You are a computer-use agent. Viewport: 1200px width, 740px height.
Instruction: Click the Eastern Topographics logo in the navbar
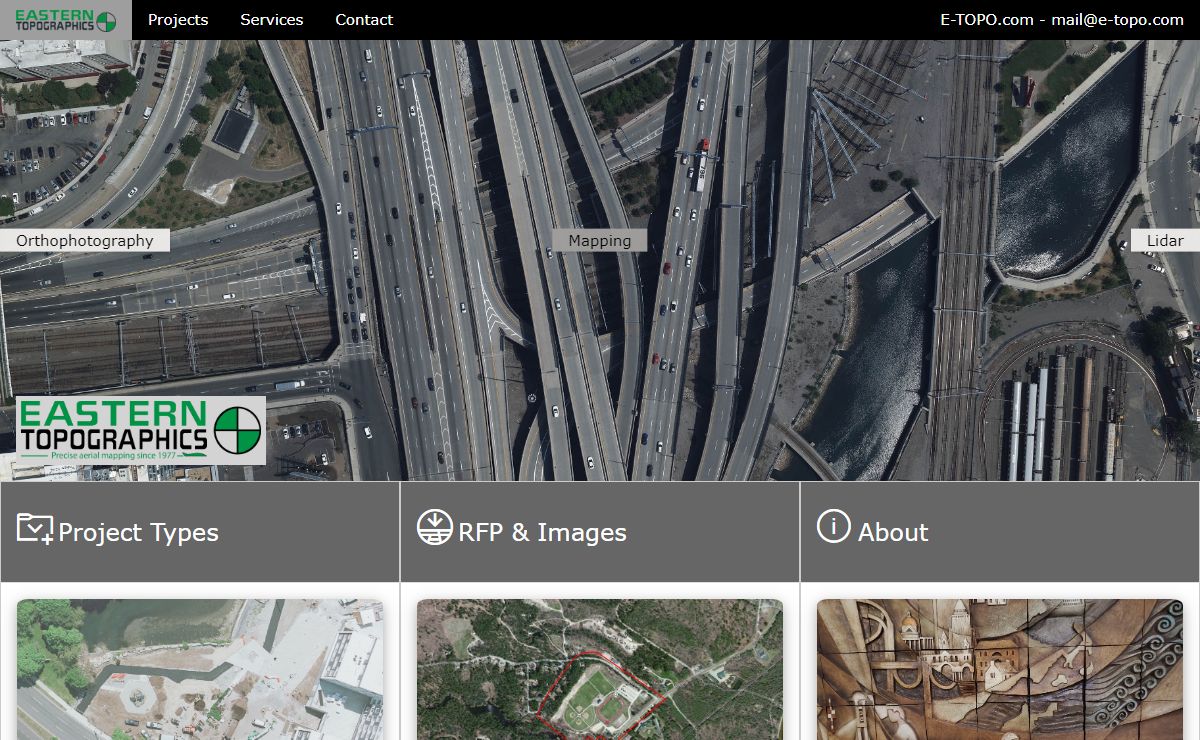point(65,20)
